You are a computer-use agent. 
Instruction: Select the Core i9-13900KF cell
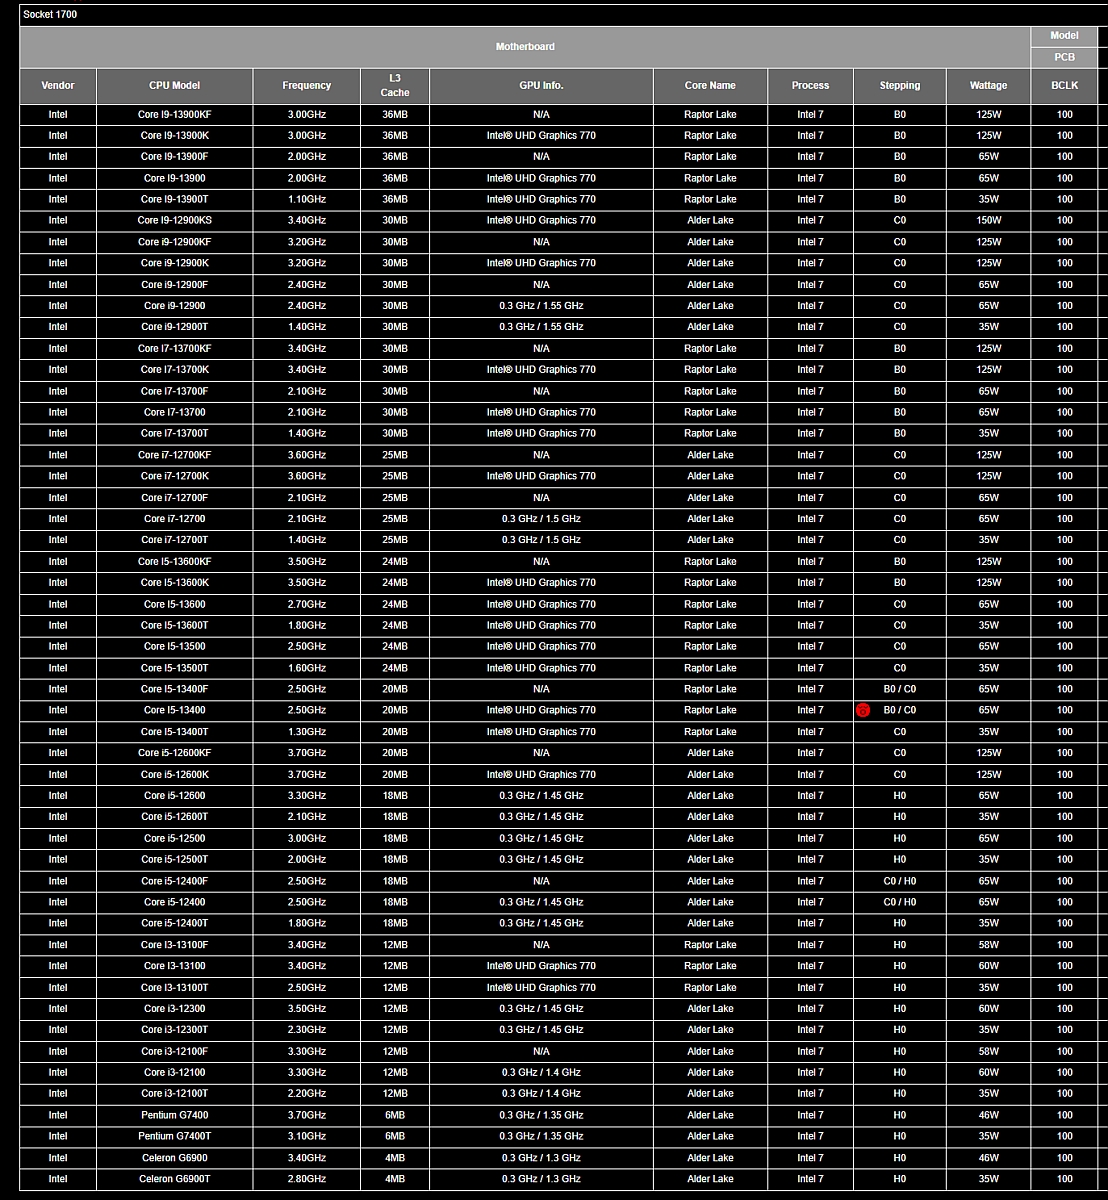(175, 115)
